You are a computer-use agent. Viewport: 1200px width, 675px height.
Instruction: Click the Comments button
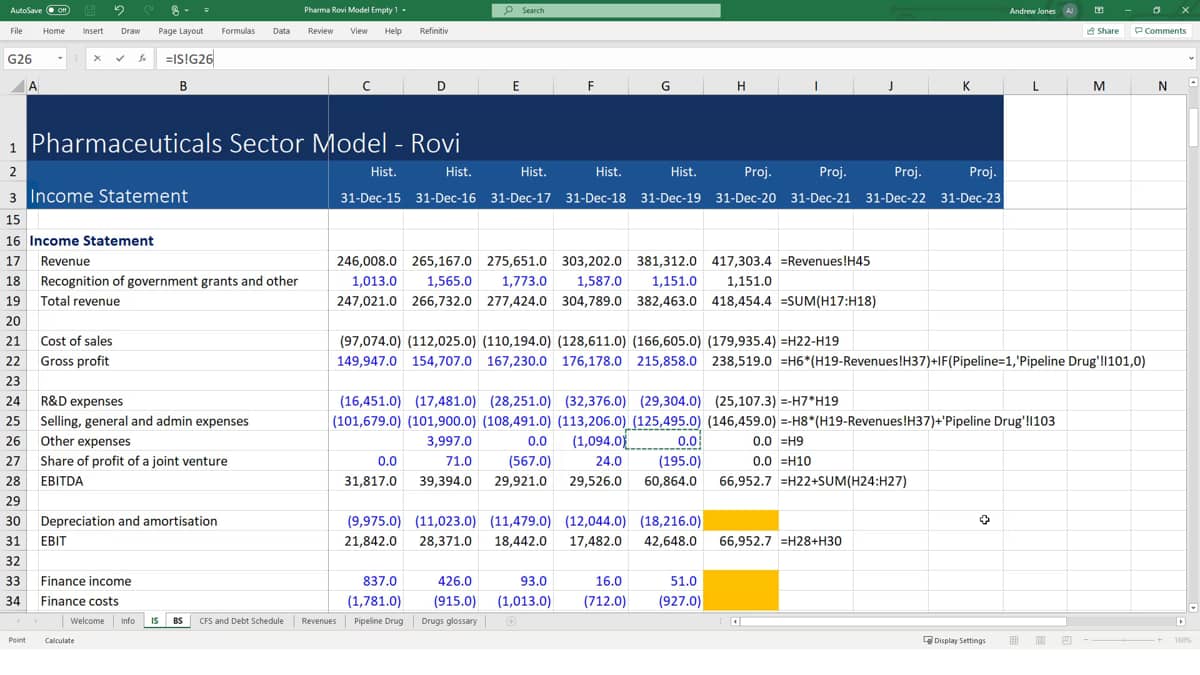(1161, 31)
